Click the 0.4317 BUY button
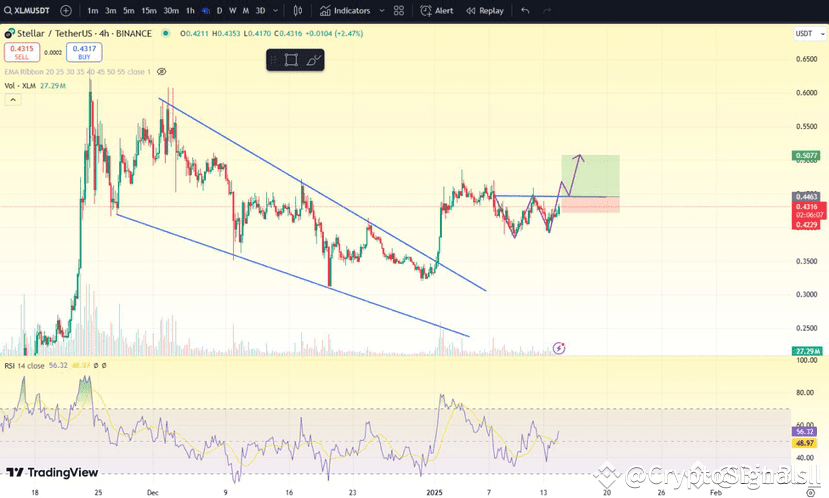The width and height of the screenshot is (829, 498). 84,52
